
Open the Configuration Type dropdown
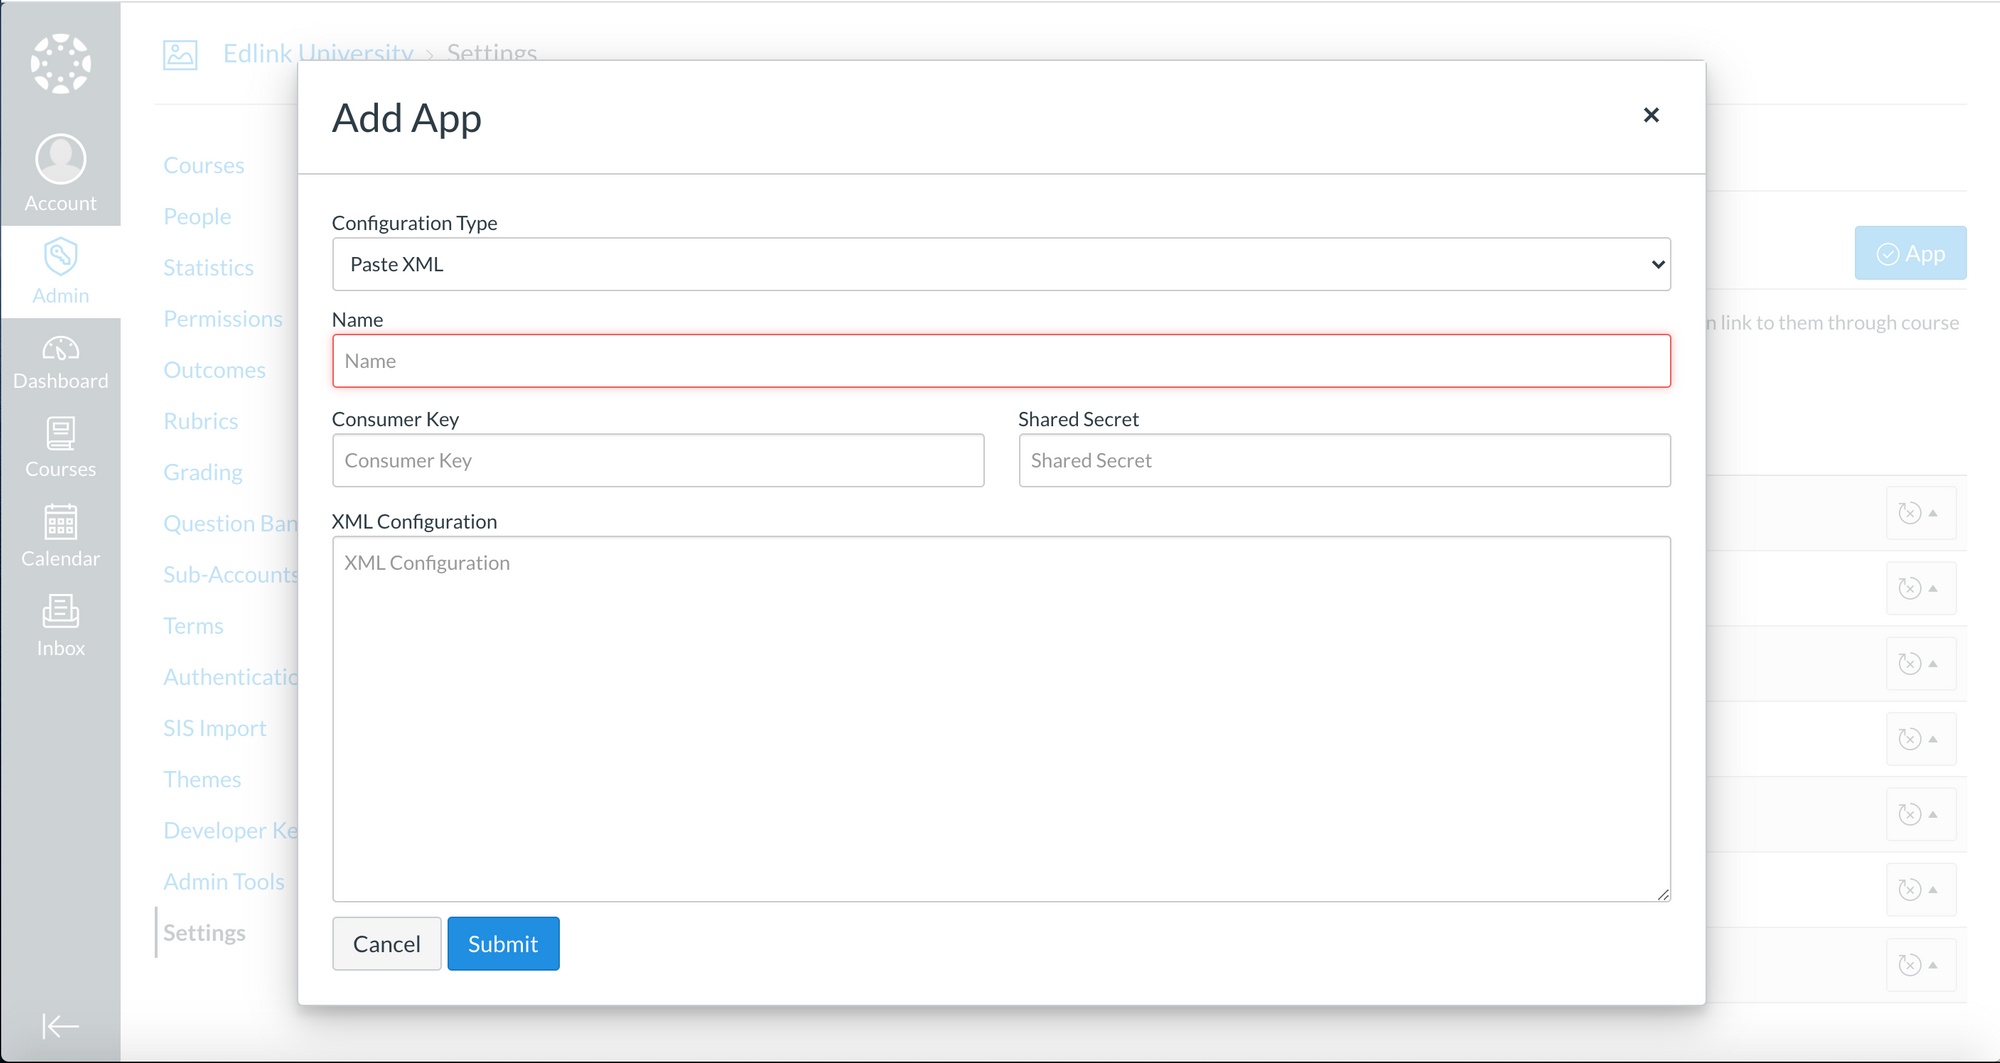pyautogui.click(x=1001, y=264)
